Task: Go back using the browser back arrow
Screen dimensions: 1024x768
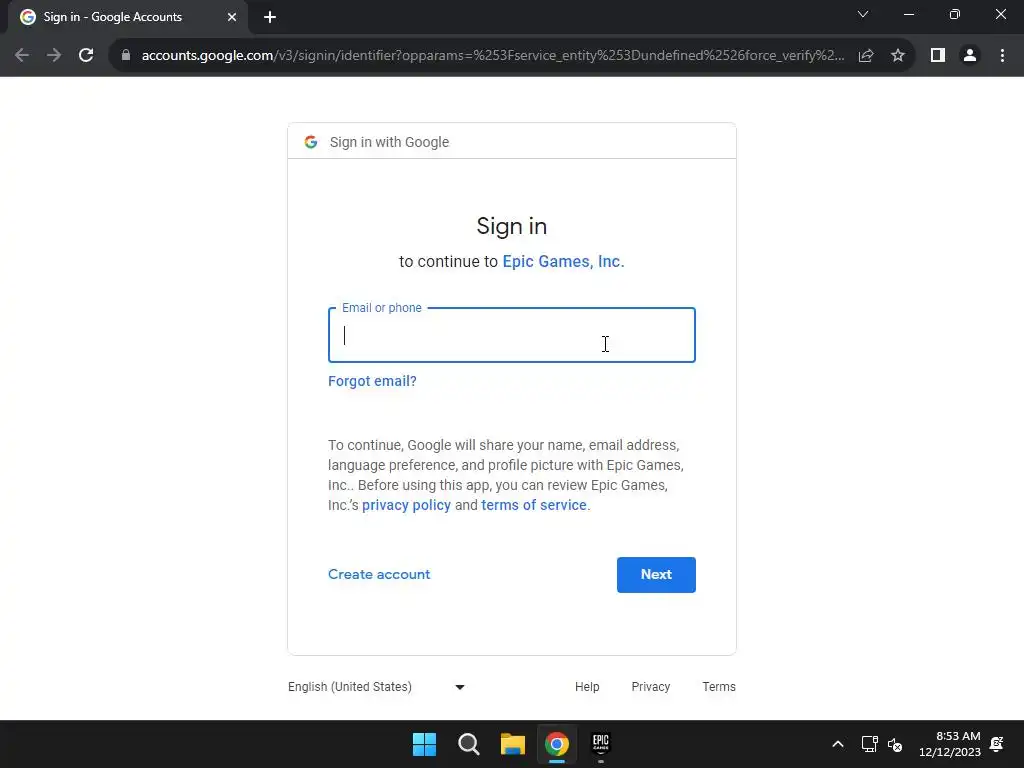Action: 22,56
